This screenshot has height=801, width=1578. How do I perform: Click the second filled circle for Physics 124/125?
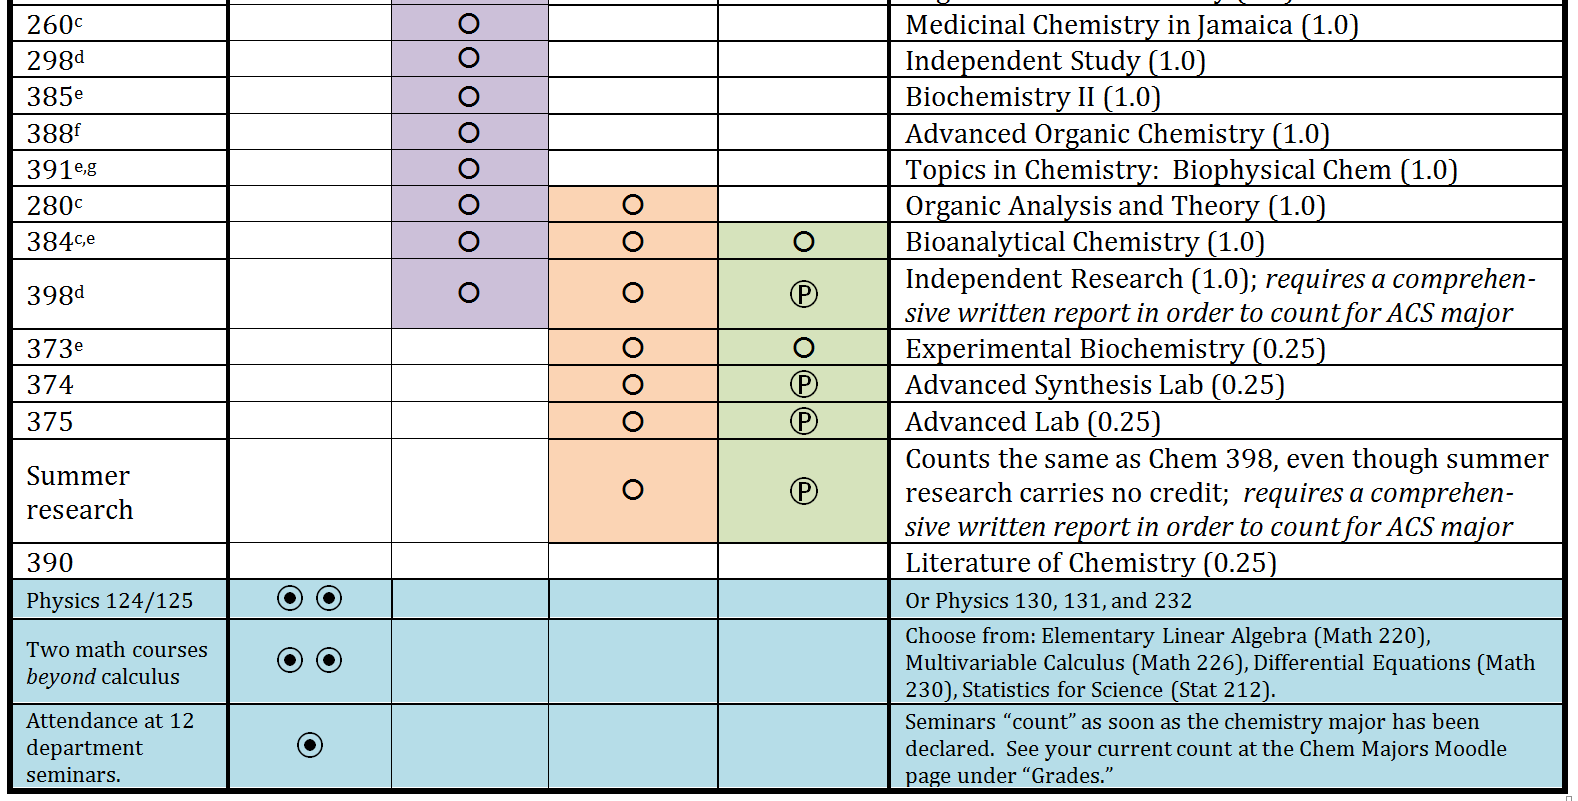pyautogui.click(x=329, y=598)
